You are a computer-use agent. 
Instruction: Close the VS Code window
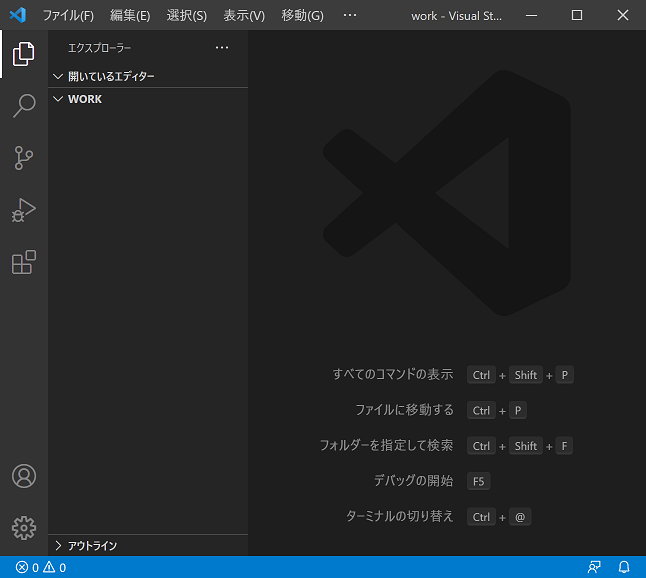(623, 15)
